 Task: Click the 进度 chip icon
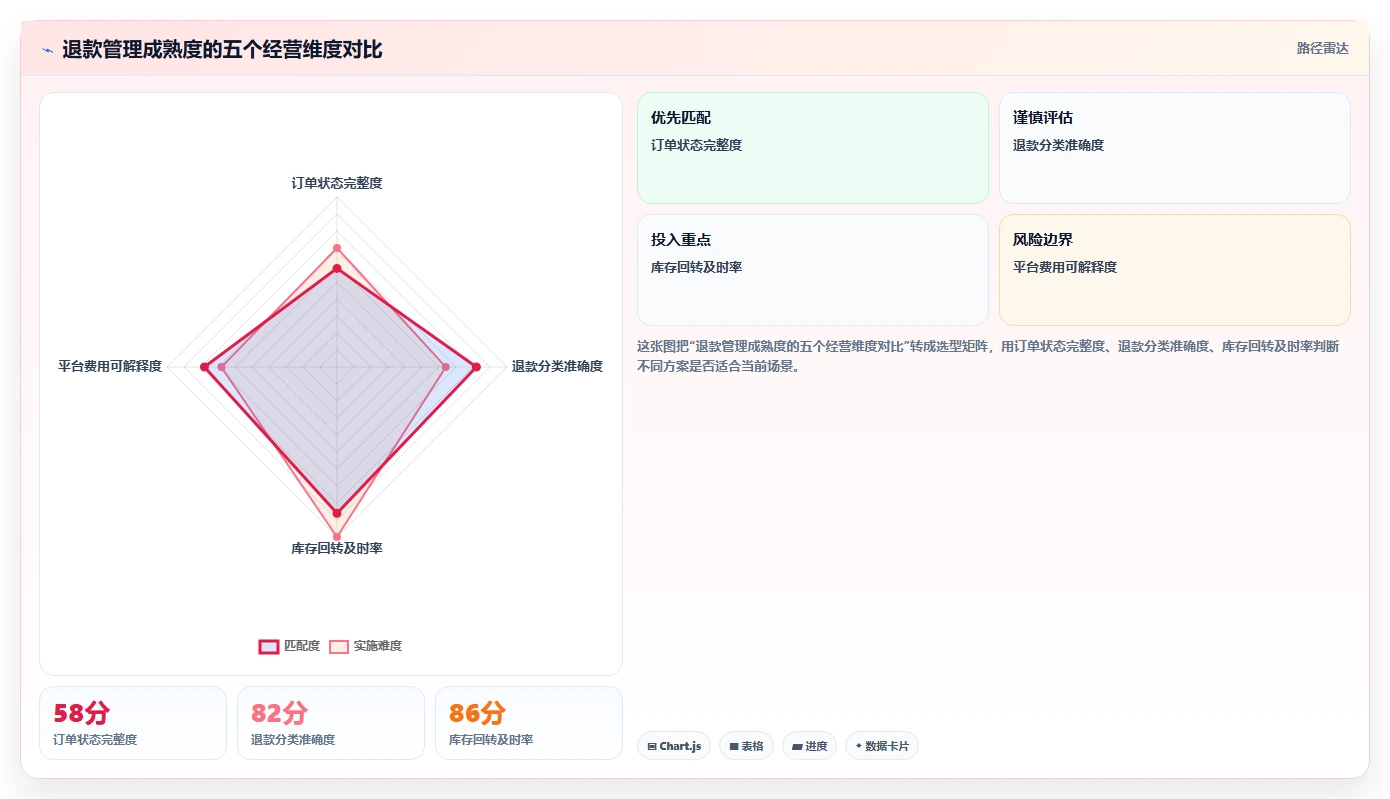pyautogui.click(x=797, y=747)
